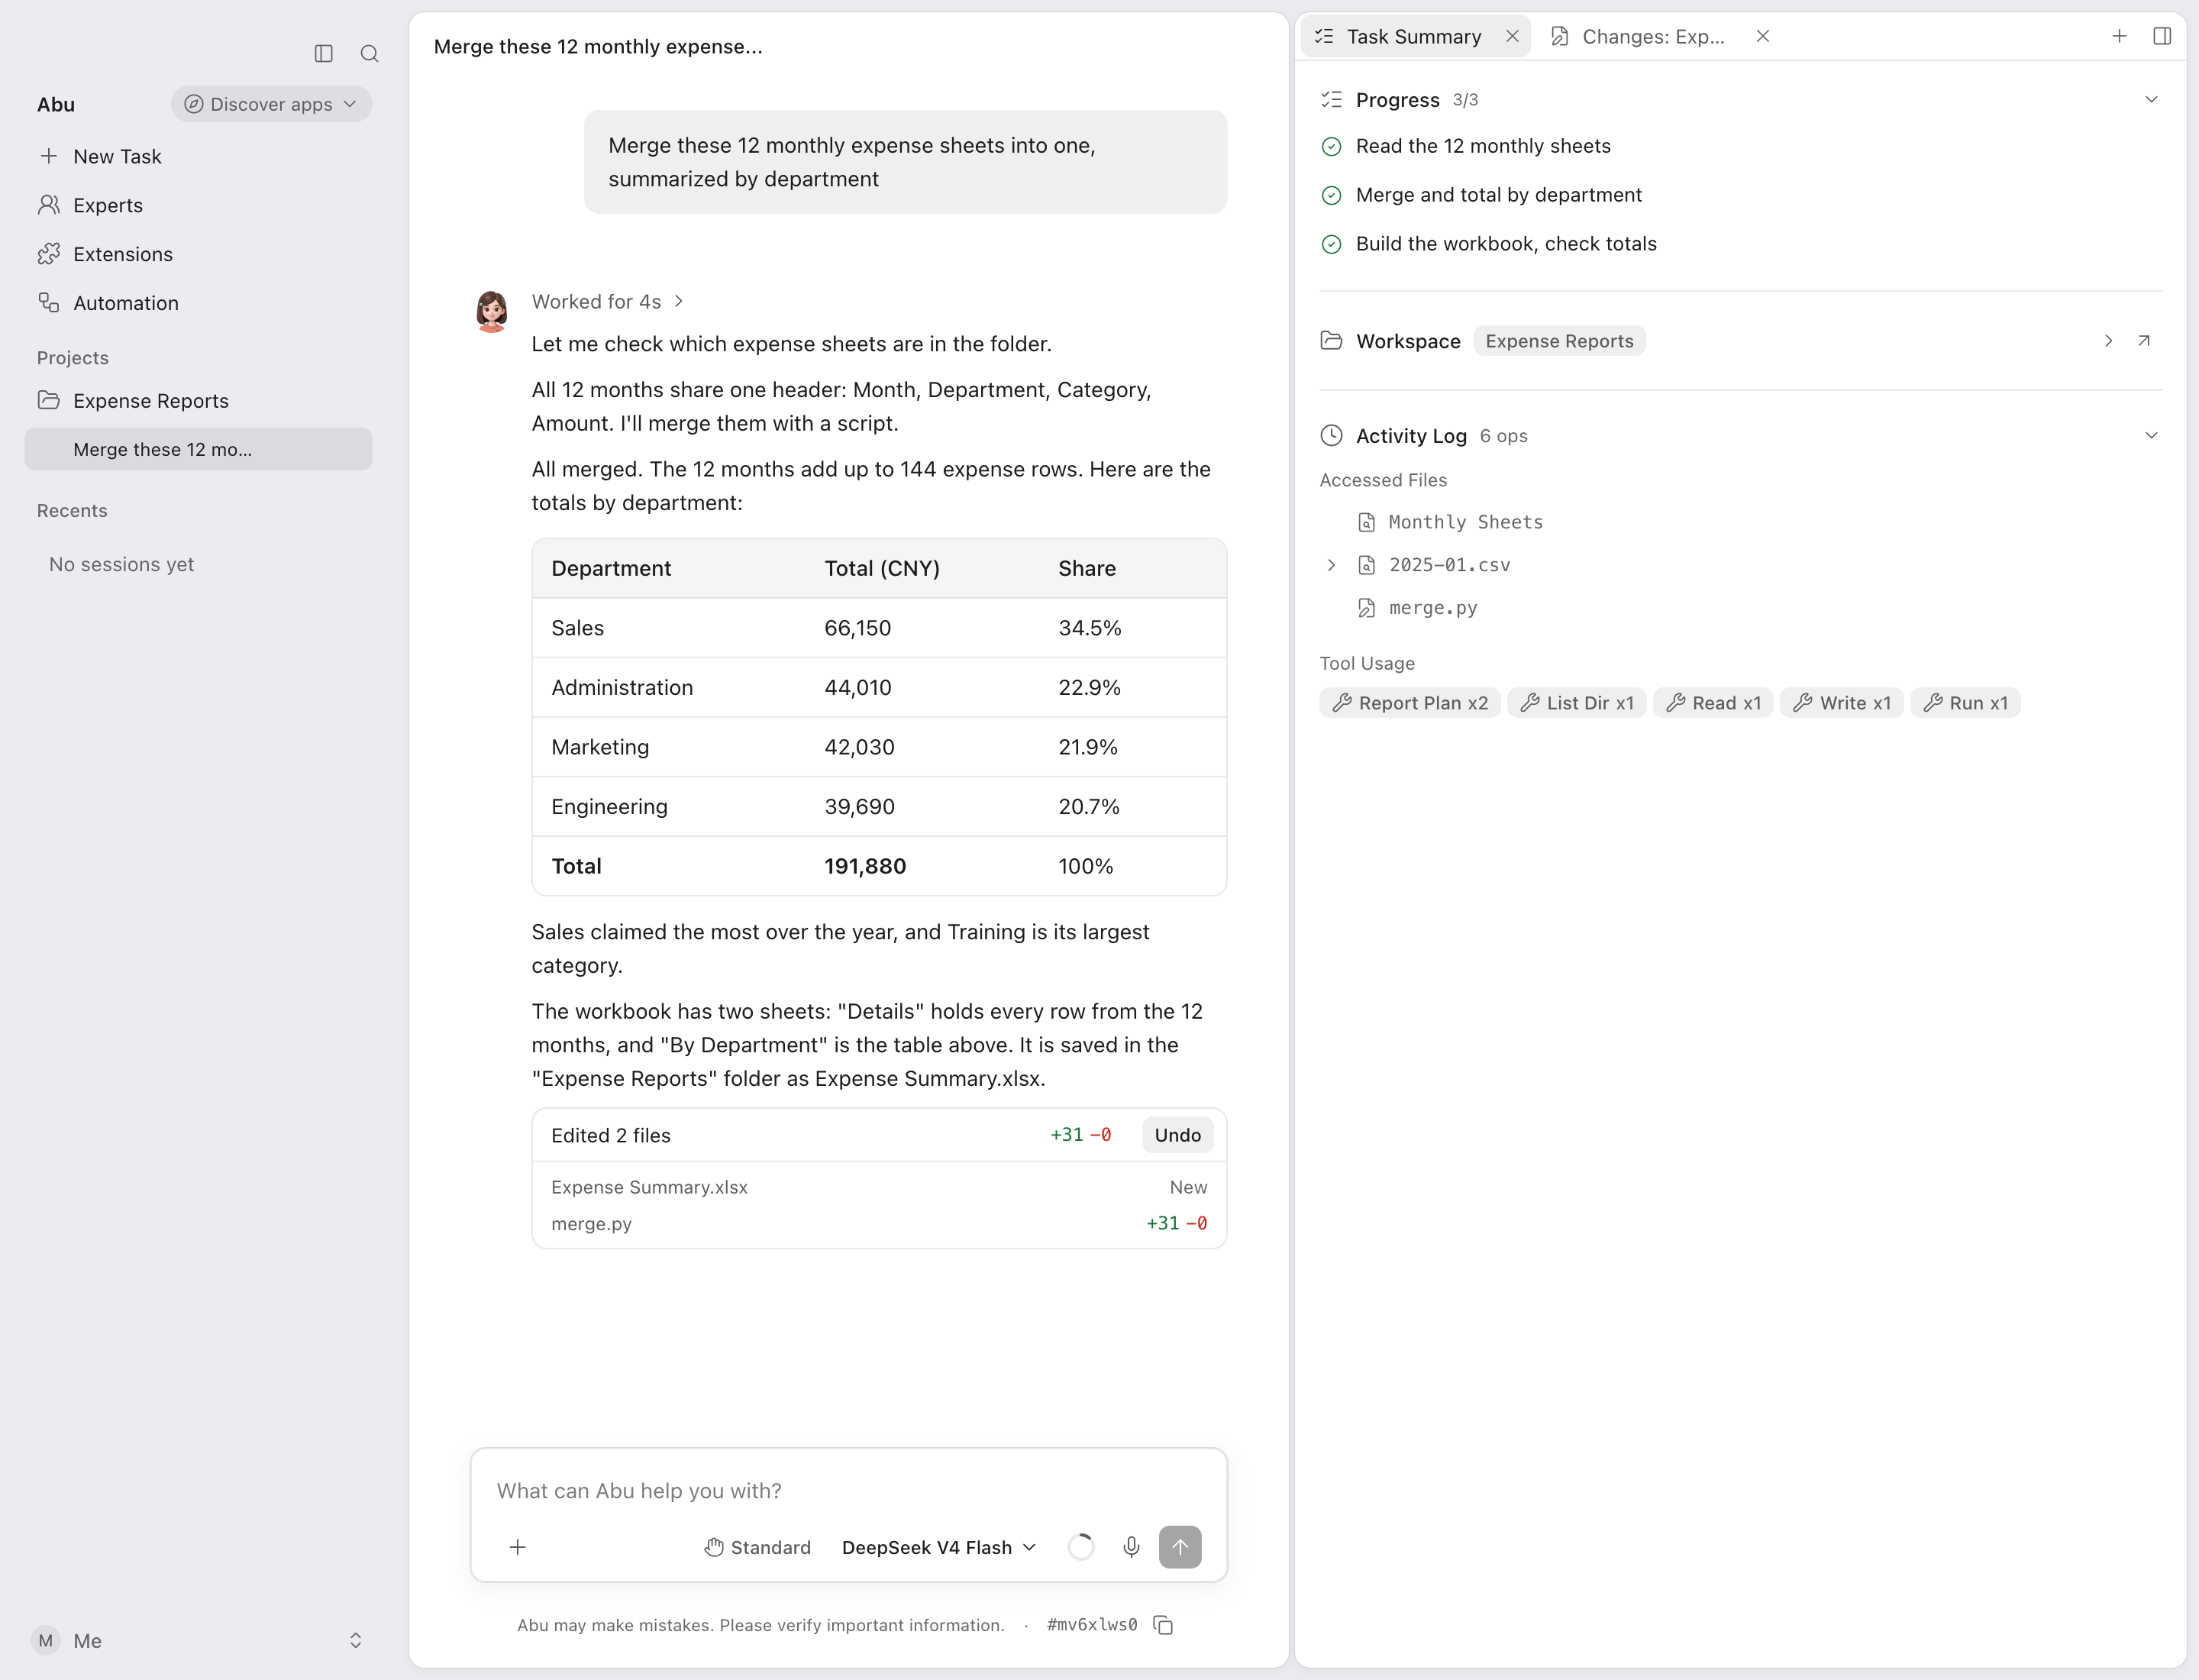The height and width of the screenshot is (1680, 2199).
Task: Switch to the Task Summary tab
Action: point(1413,36)
